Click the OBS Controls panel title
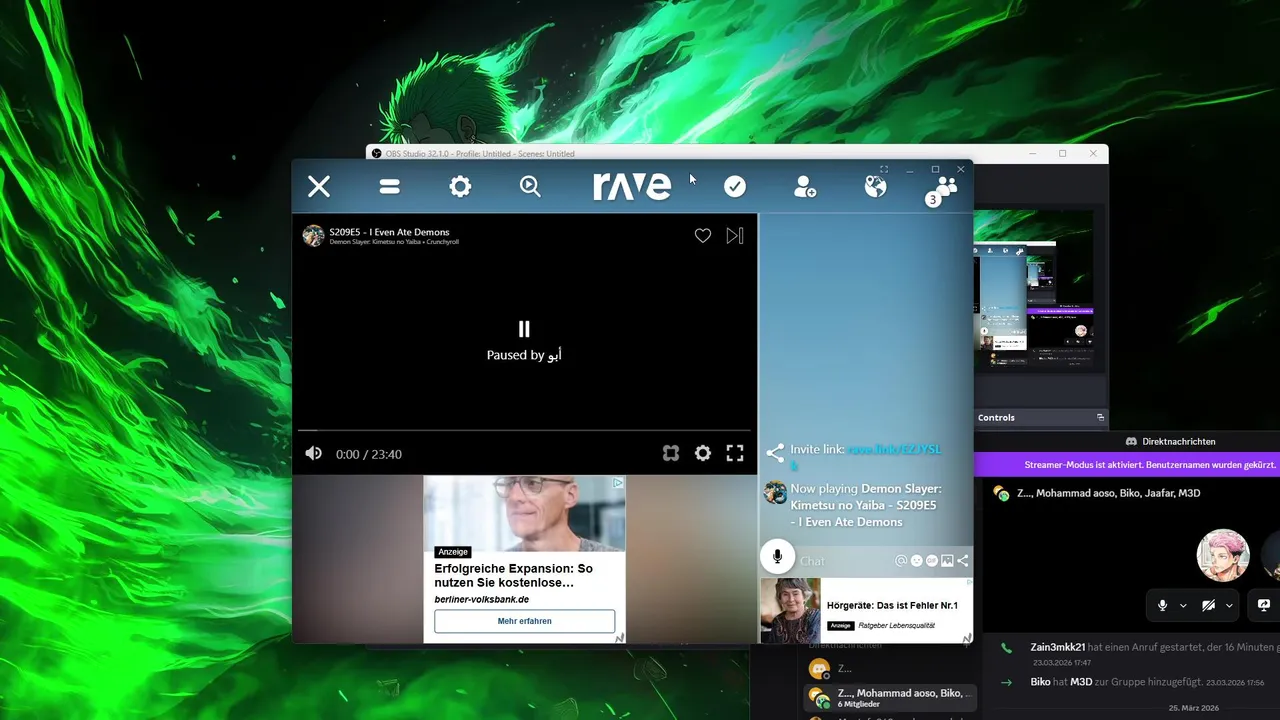Image resolution: width=1280 pixels, height=720 pixels. 996,417
